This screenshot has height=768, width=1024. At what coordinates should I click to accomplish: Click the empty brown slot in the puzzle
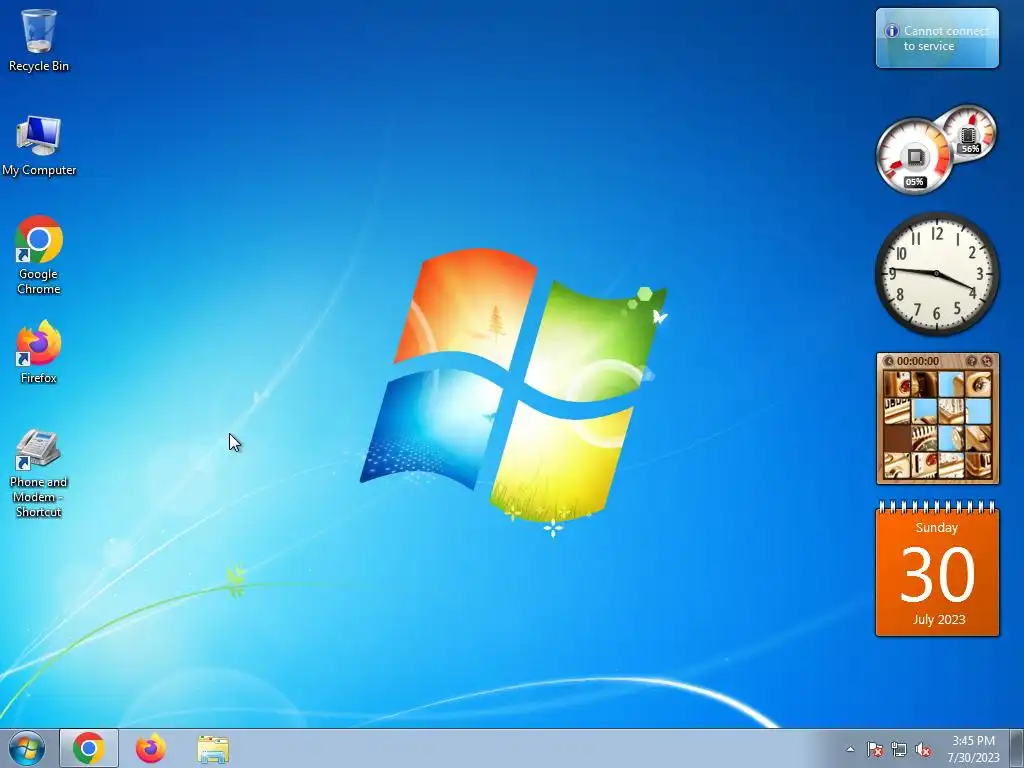point(897,438)
